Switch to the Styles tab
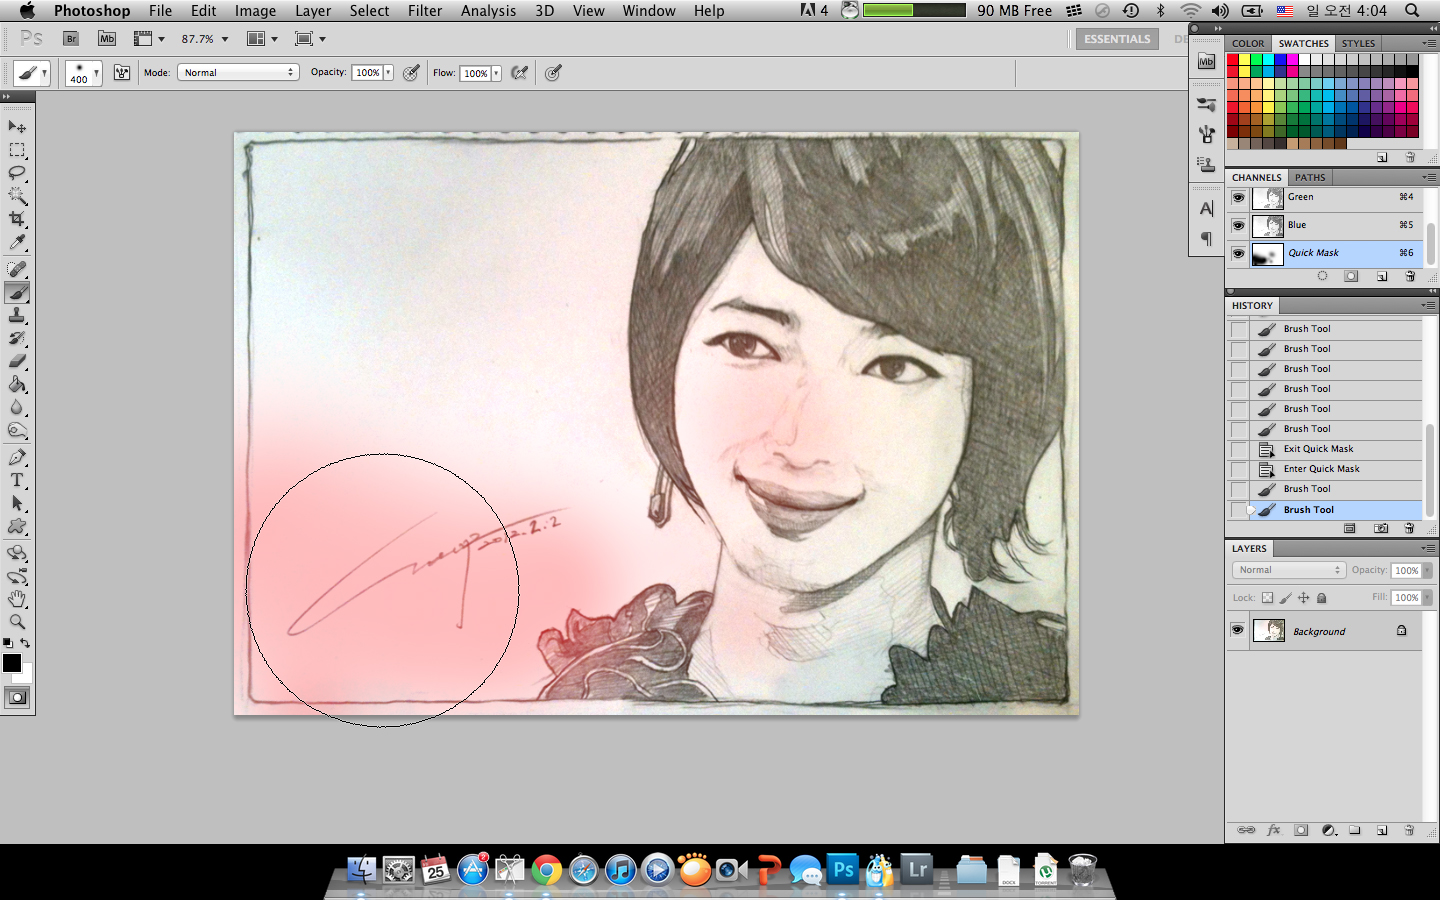This screenshot has height=900, width=1440. [1358, 43]
